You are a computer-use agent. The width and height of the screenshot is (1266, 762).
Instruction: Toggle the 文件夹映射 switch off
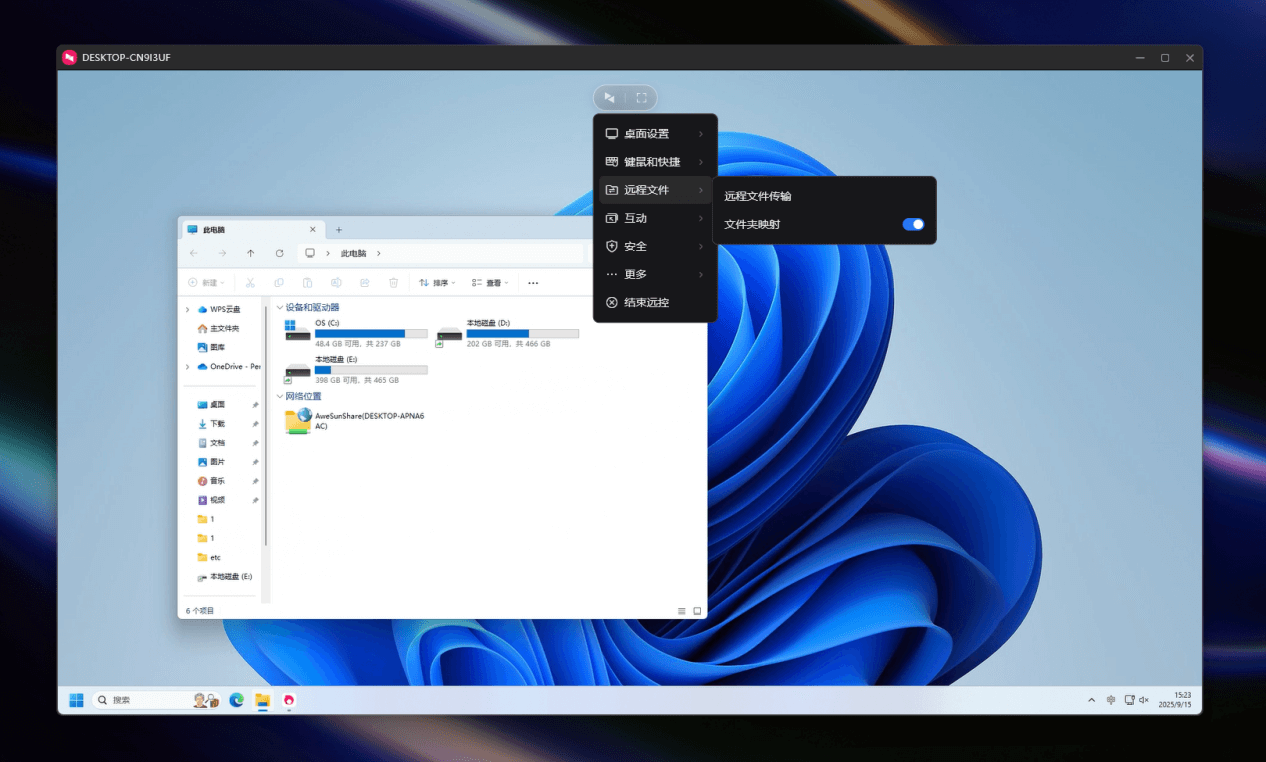(913, 224)
